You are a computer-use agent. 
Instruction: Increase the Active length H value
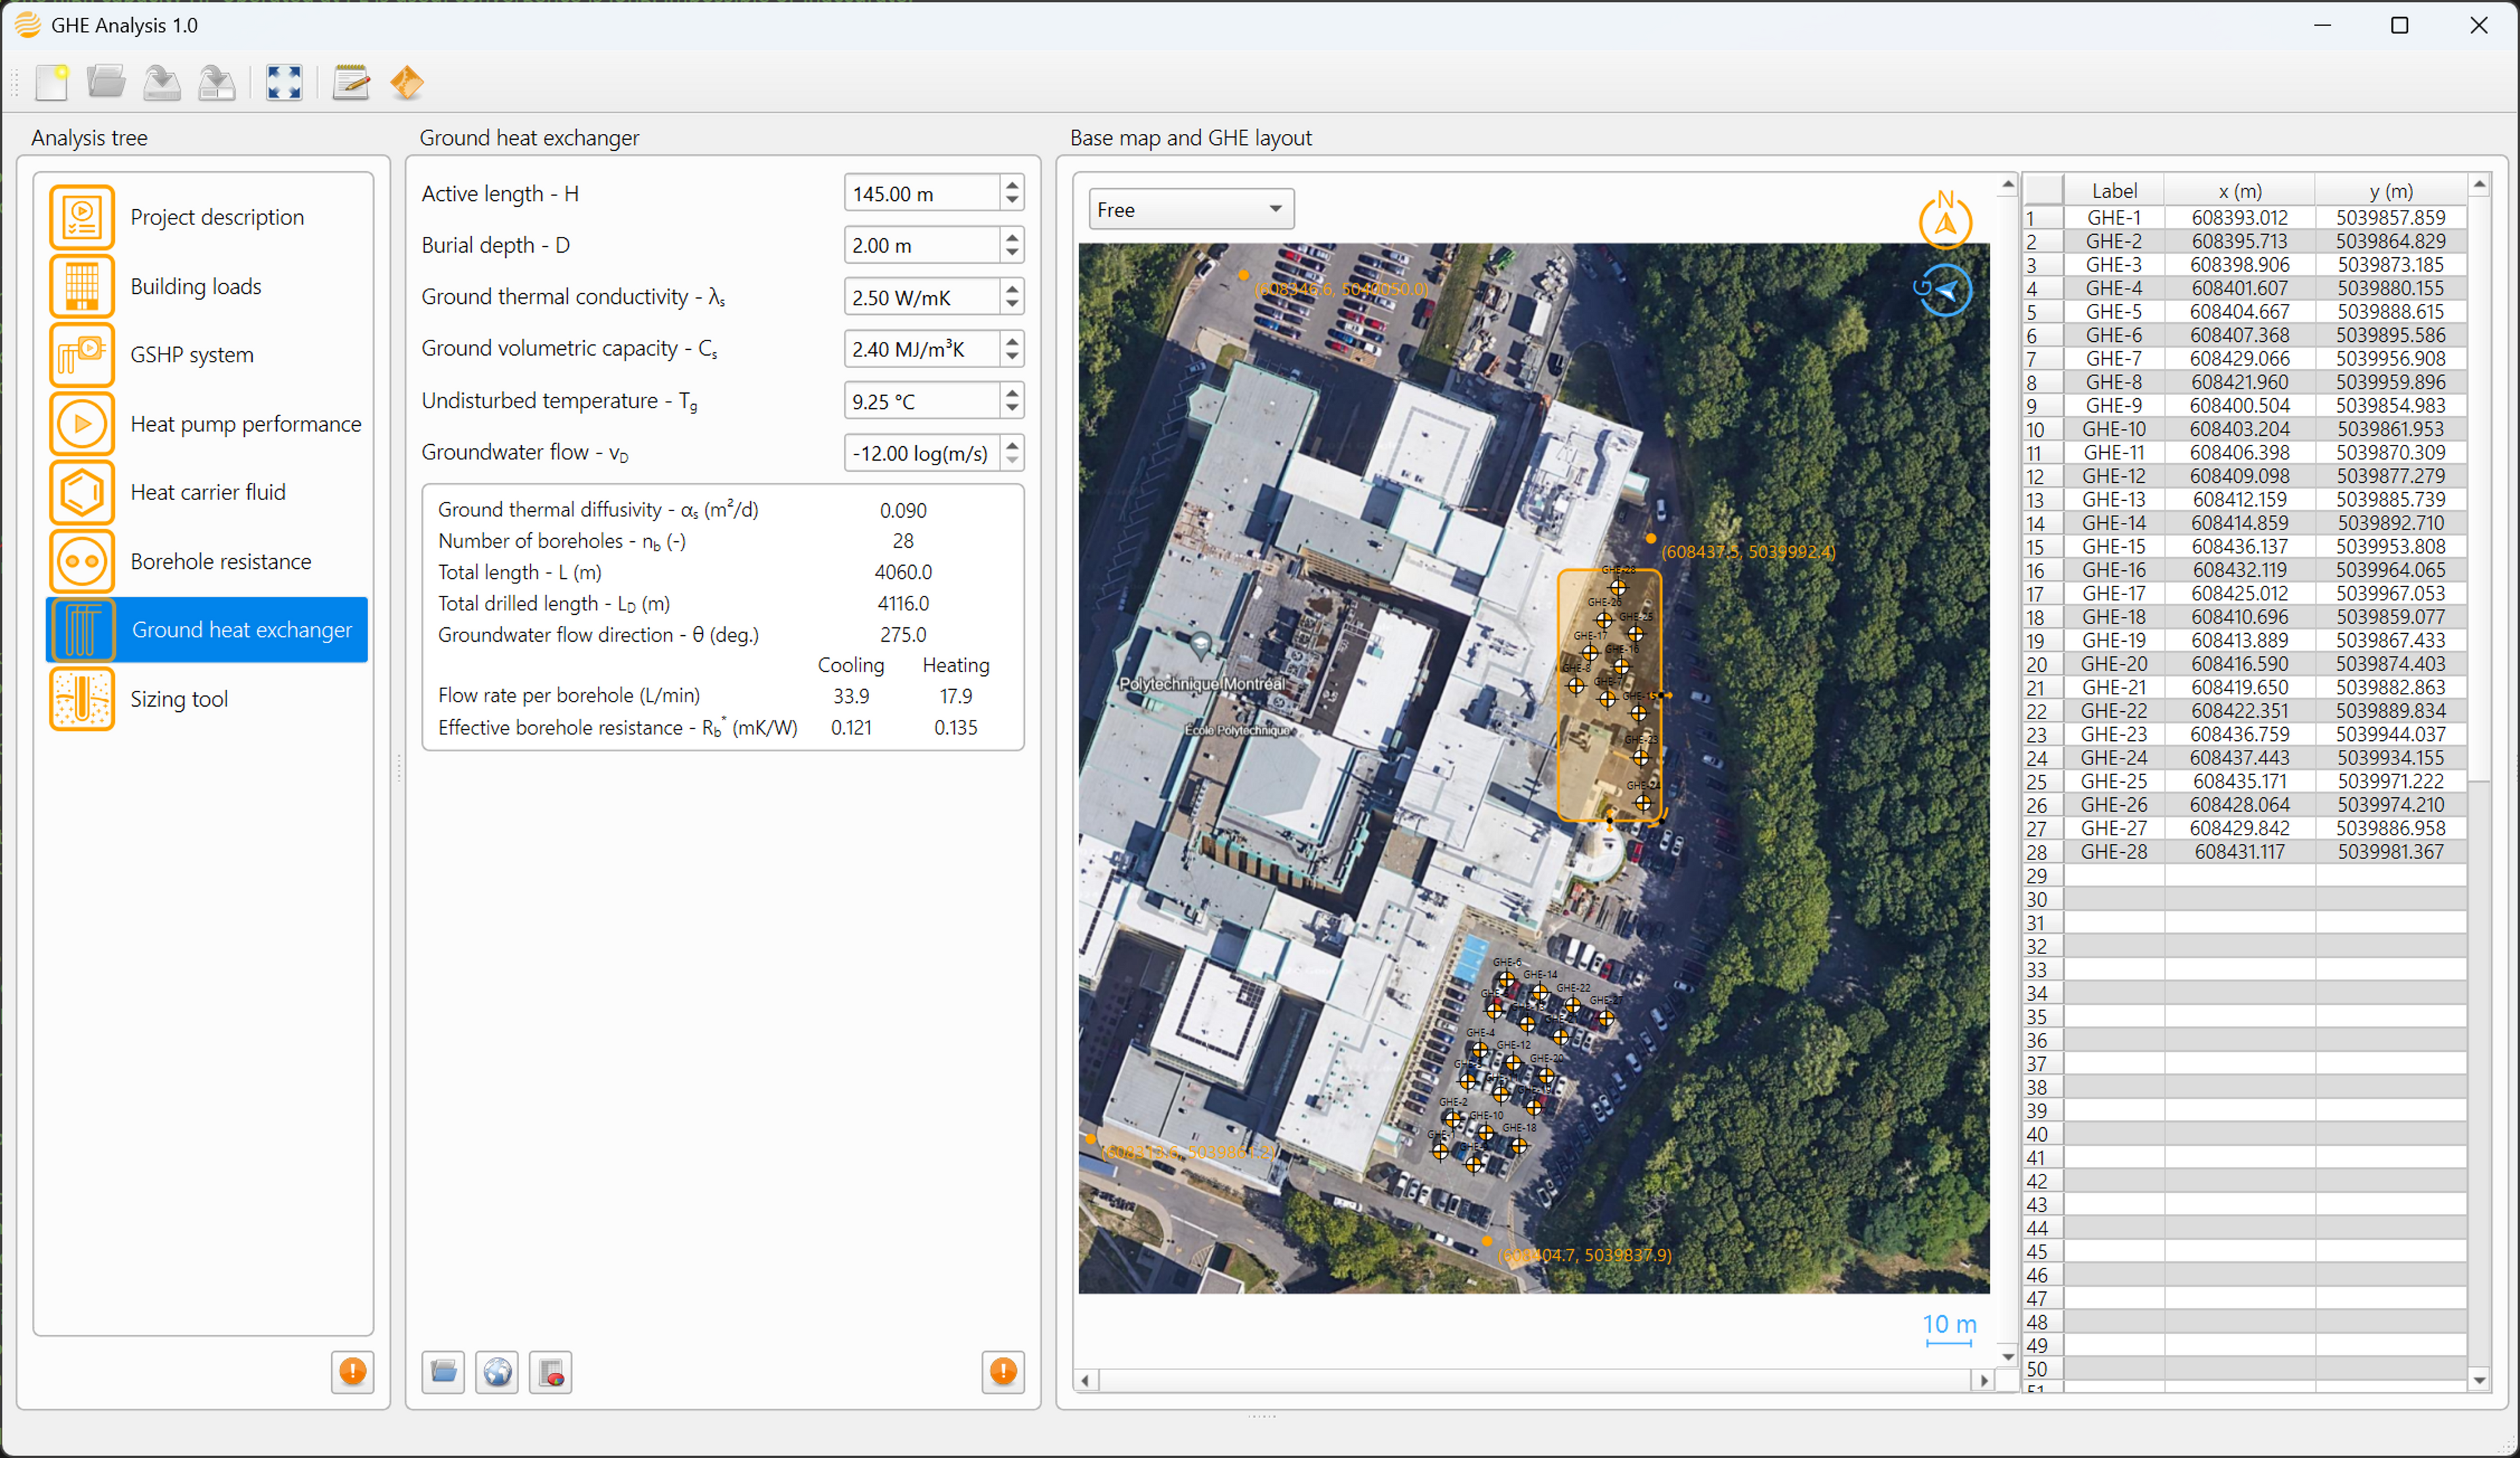click(x=1012, y=184)
